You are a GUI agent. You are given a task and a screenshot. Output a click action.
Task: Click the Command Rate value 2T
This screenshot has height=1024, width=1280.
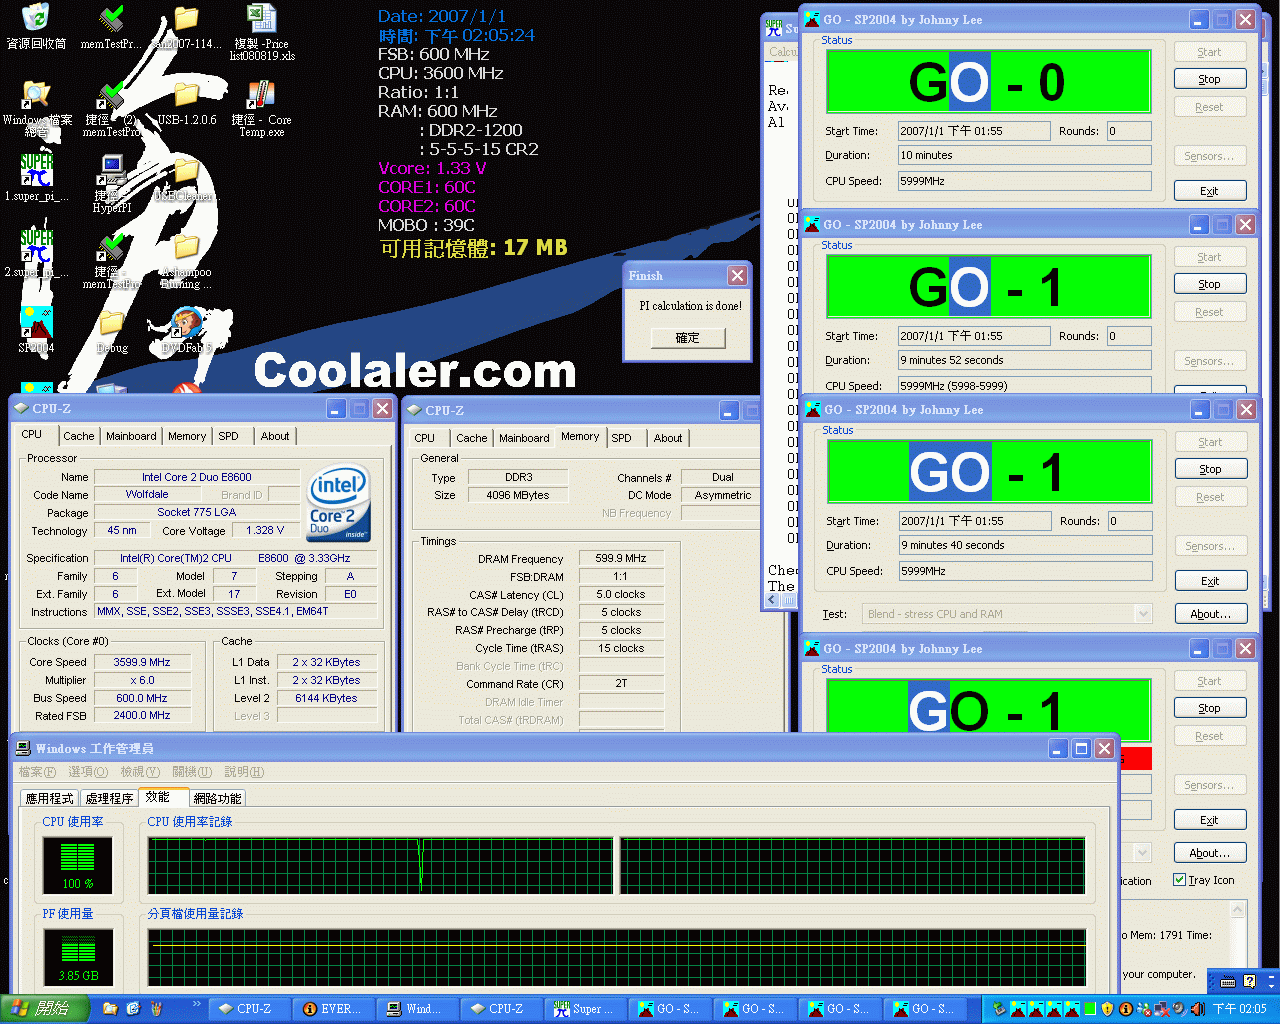tap(621, 684)
